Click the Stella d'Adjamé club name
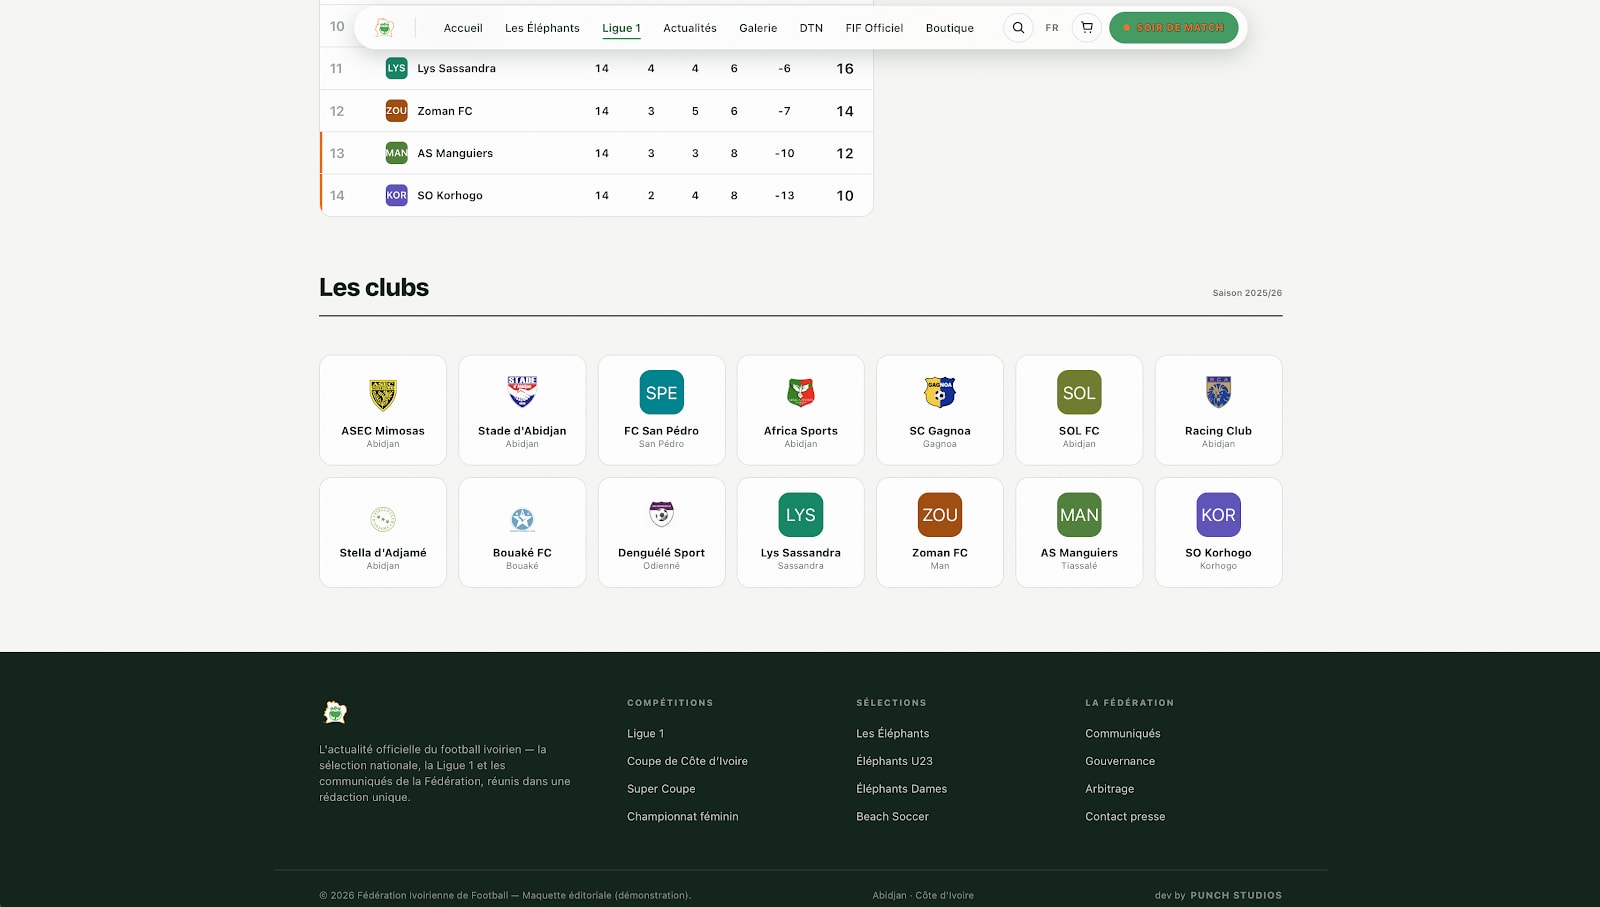The height and width of the screenshot is (907, 1600). click(x=383, y=553)
